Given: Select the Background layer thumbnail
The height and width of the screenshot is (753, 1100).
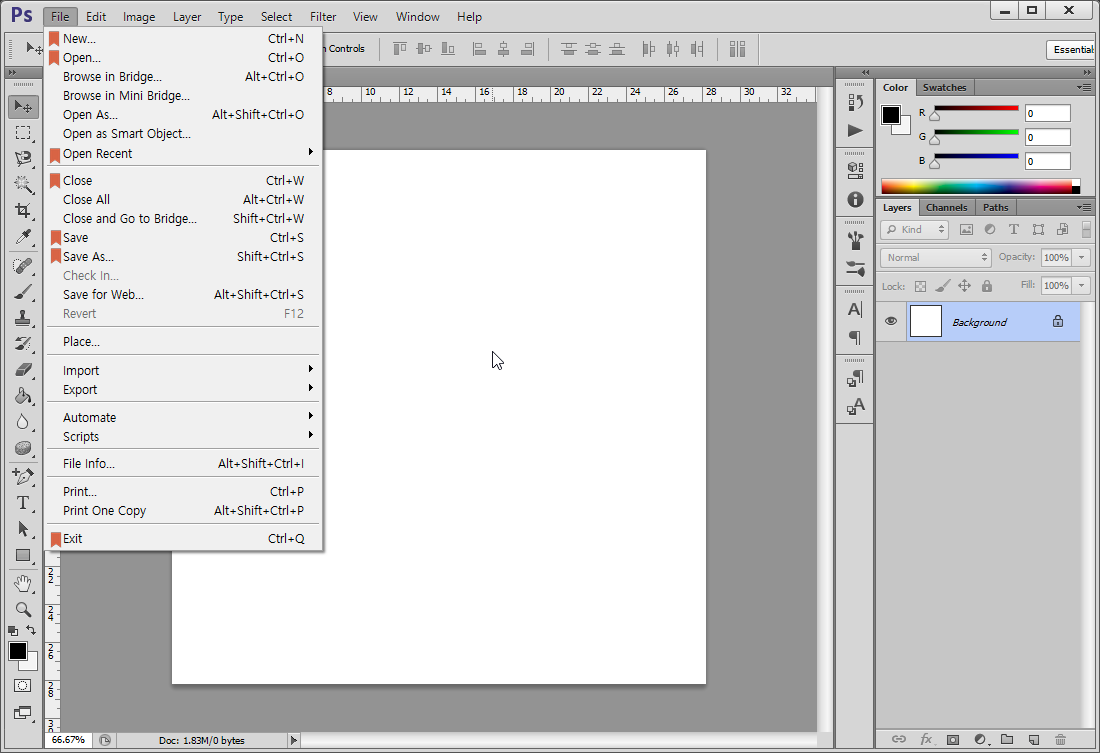Looking at the screenshot, I should coord(925,321).
